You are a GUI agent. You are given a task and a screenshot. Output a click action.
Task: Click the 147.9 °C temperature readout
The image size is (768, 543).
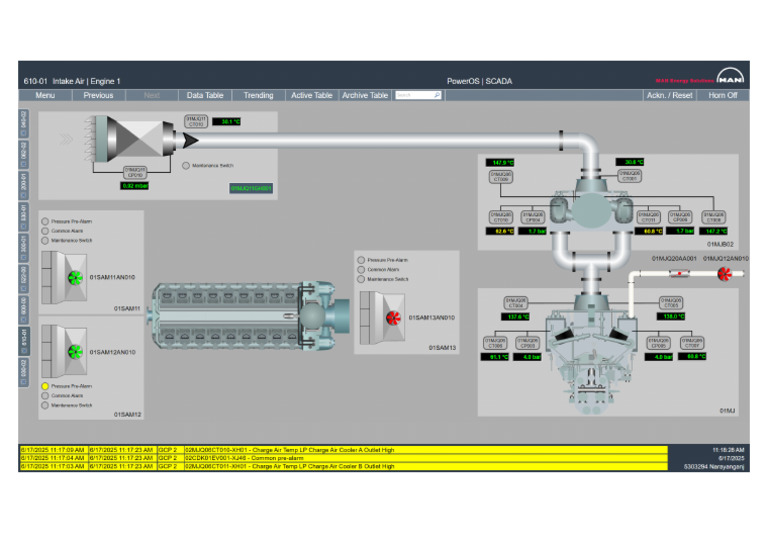(500, 163)
